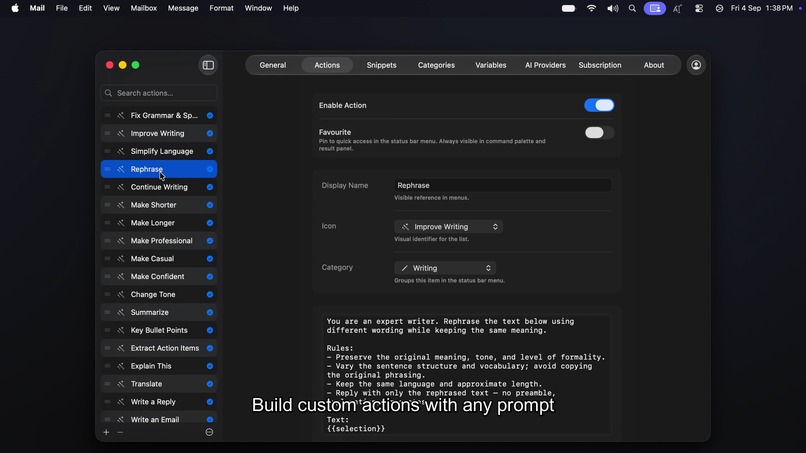Turn off the Enable Action switch
806x453 pixels.
pyautogui.click(x=599, y=105)
